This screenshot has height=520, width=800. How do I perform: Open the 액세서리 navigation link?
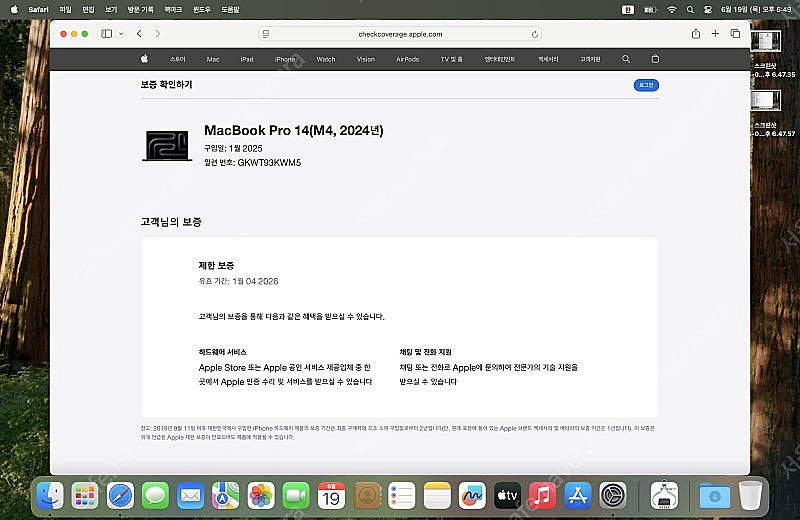(x=548, y=59)
